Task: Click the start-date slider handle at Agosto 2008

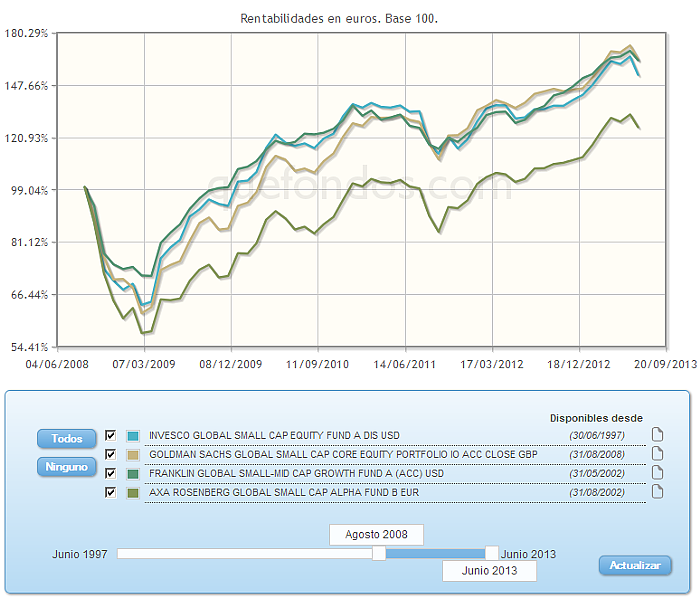Action: pyautogui.click(x=379, y=553)
